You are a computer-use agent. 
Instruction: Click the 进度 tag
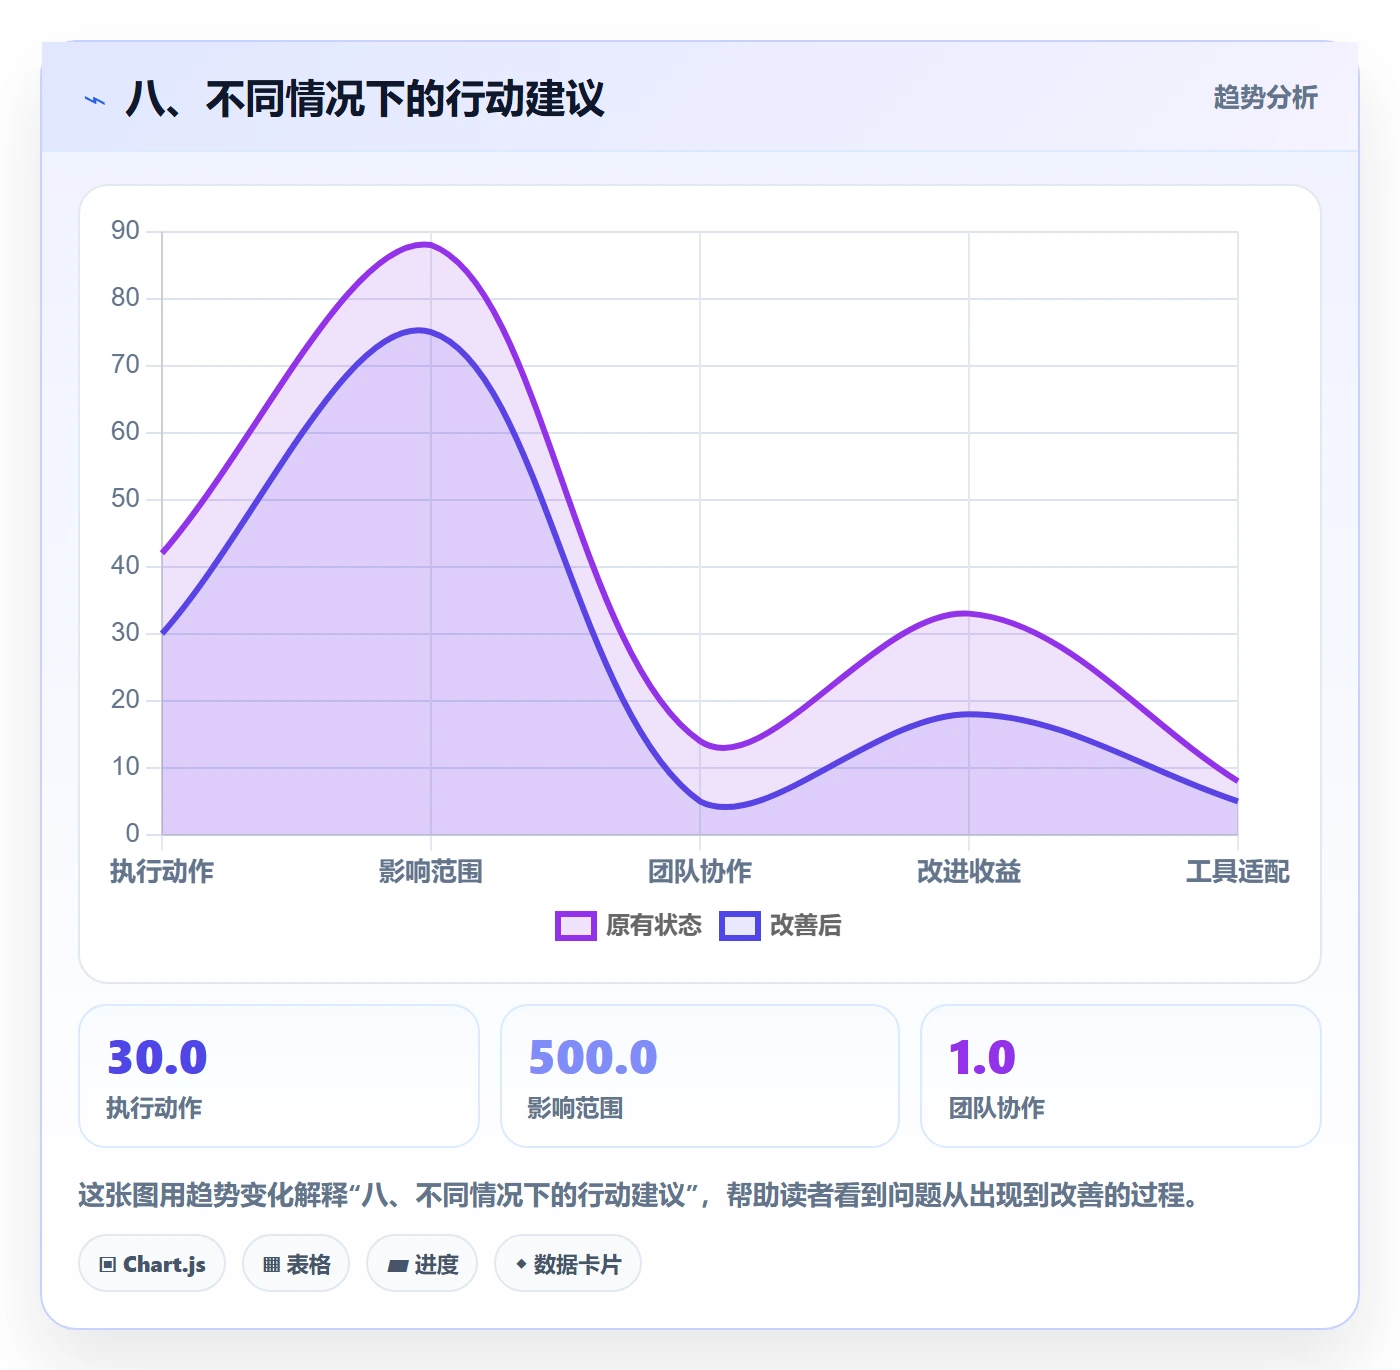coord(422,1264)
